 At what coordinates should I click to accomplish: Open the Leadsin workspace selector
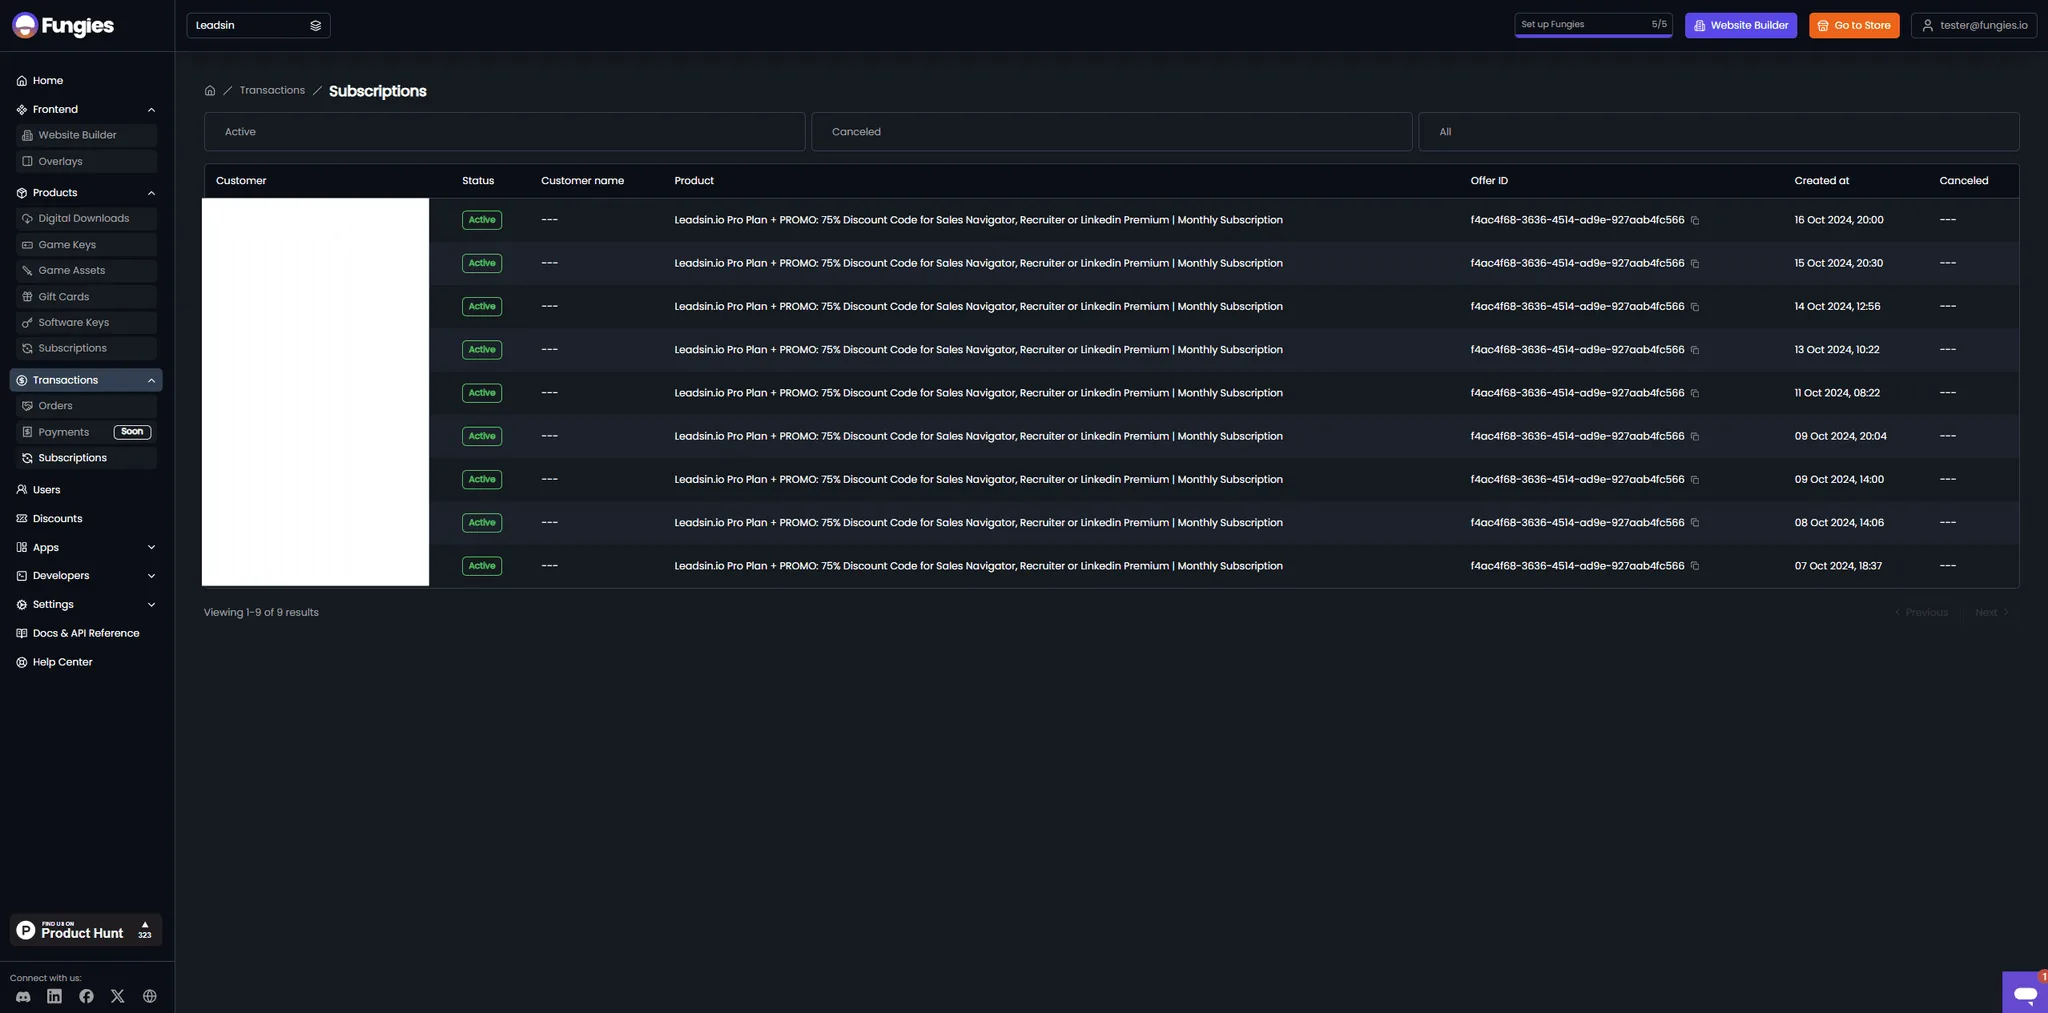(x=258, y=25)
